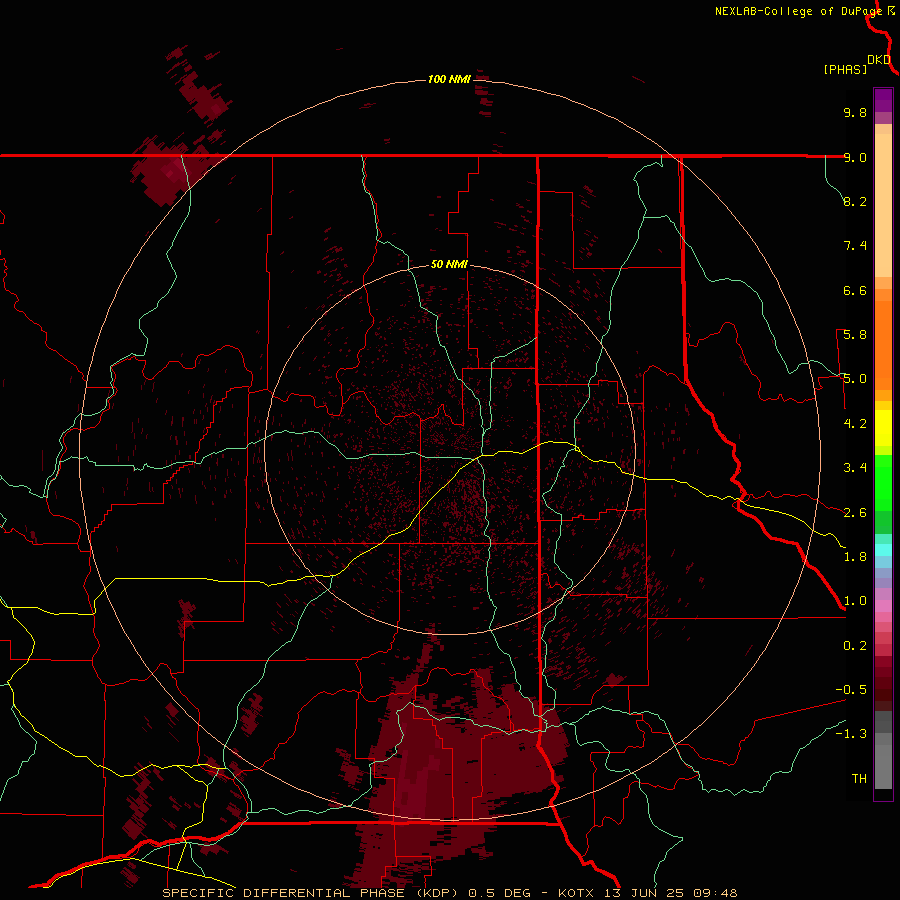Pick the yellow segment of the color bar

(883, 428)
